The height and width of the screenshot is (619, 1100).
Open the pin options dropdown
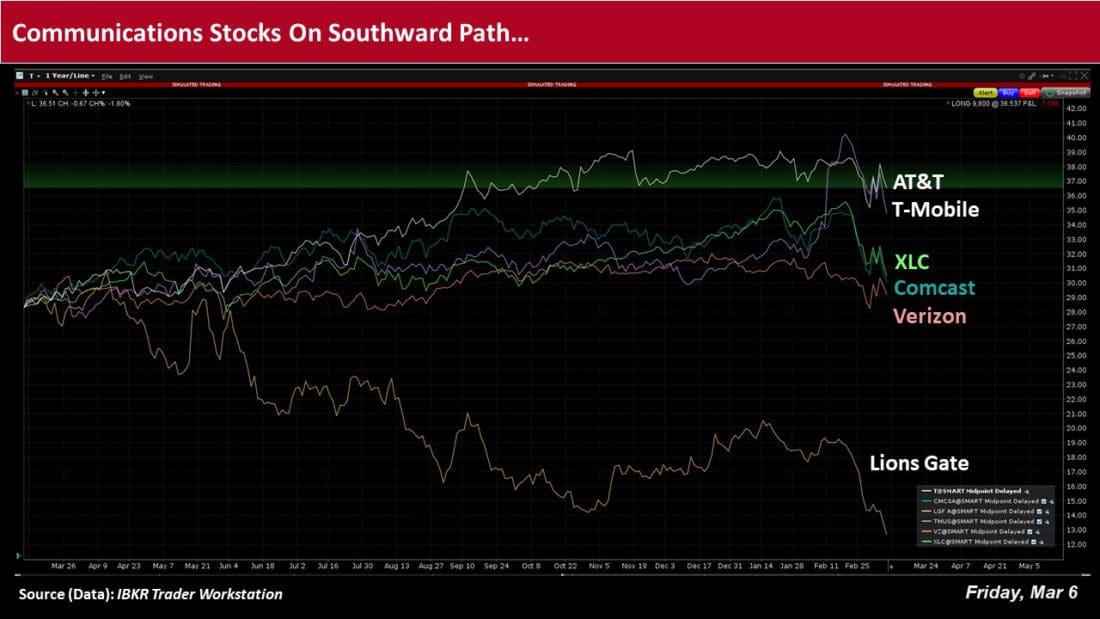click(1052, 76)
